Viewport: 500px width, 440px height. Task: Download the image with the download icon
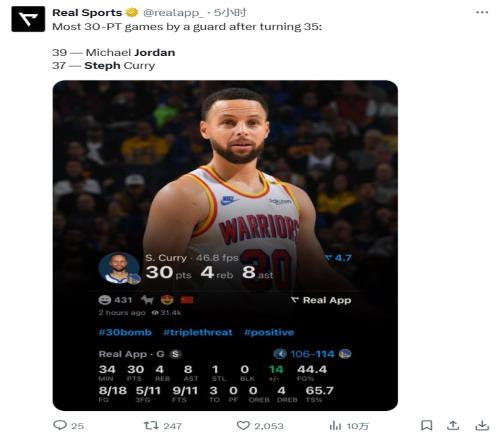(x=482, y=425)
